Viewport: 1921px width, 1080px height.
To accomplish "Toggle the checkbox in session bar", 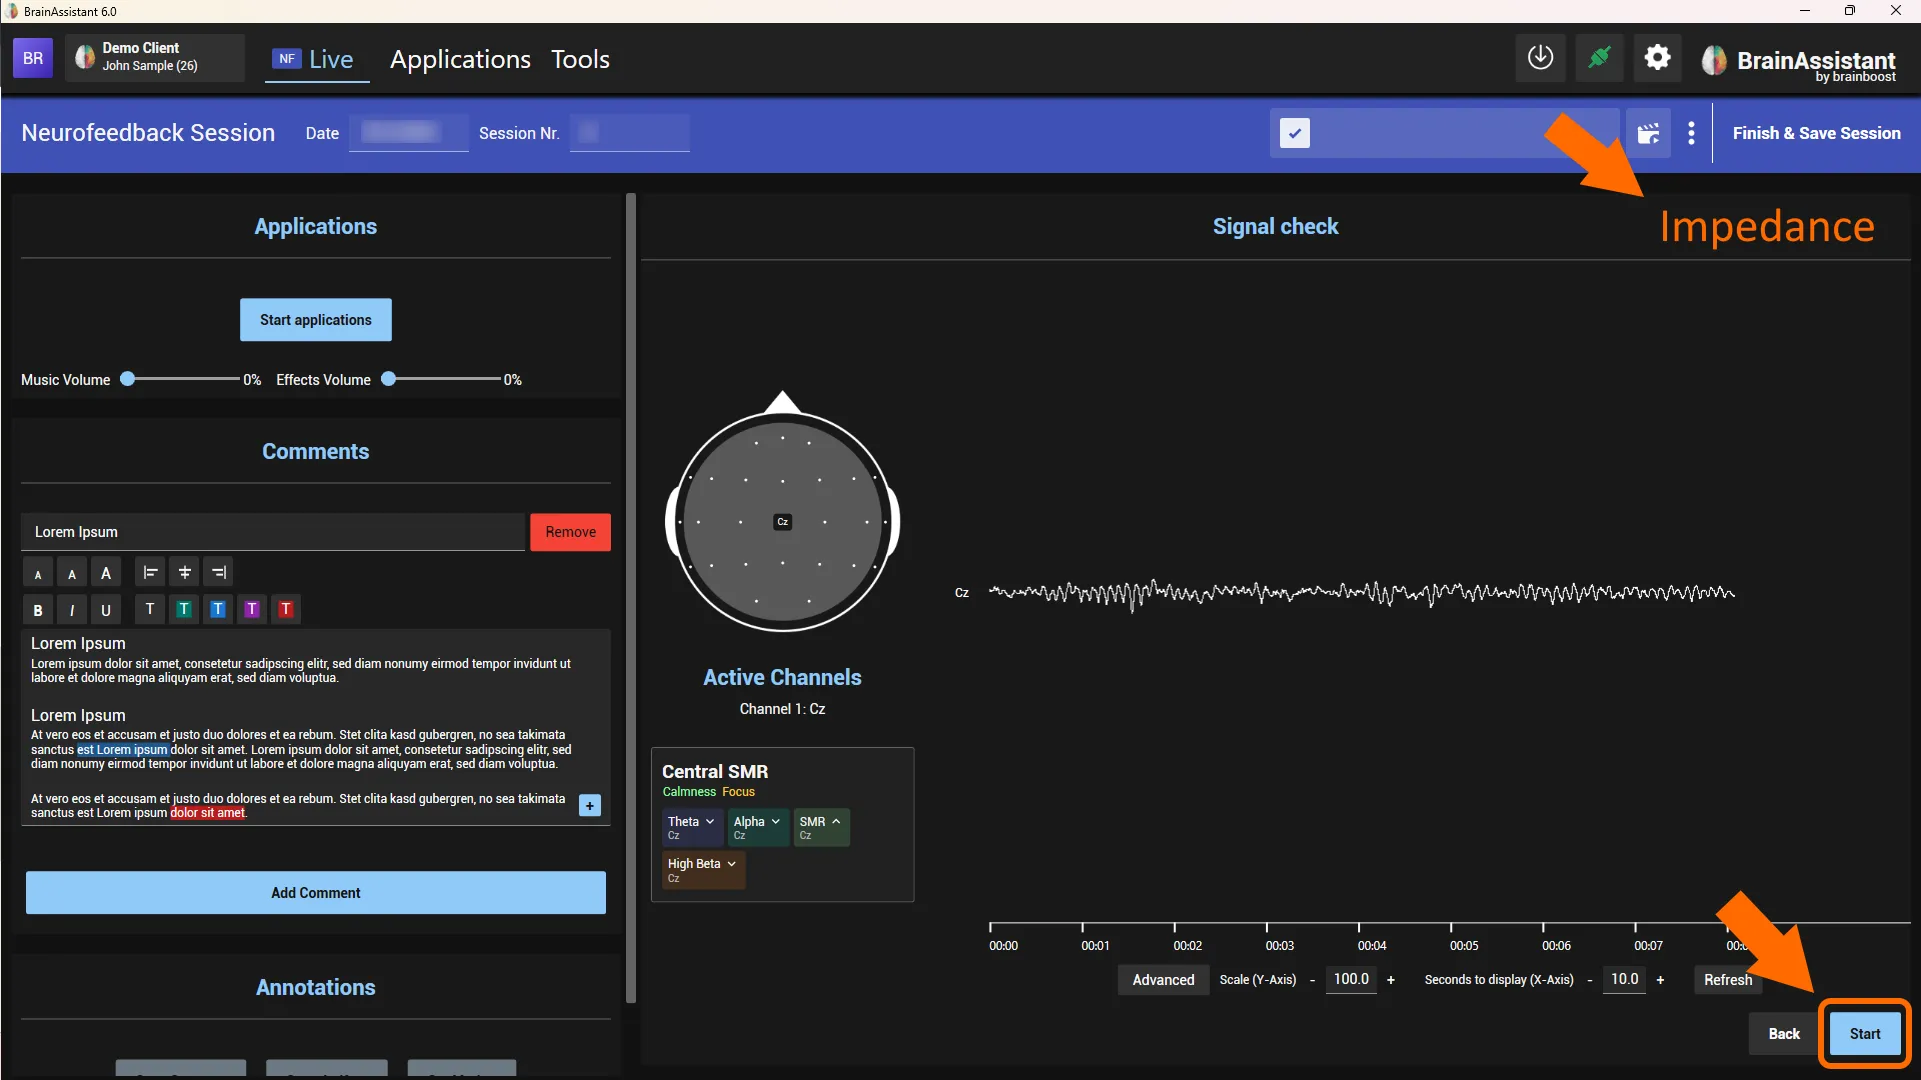I will point(1294,133).
